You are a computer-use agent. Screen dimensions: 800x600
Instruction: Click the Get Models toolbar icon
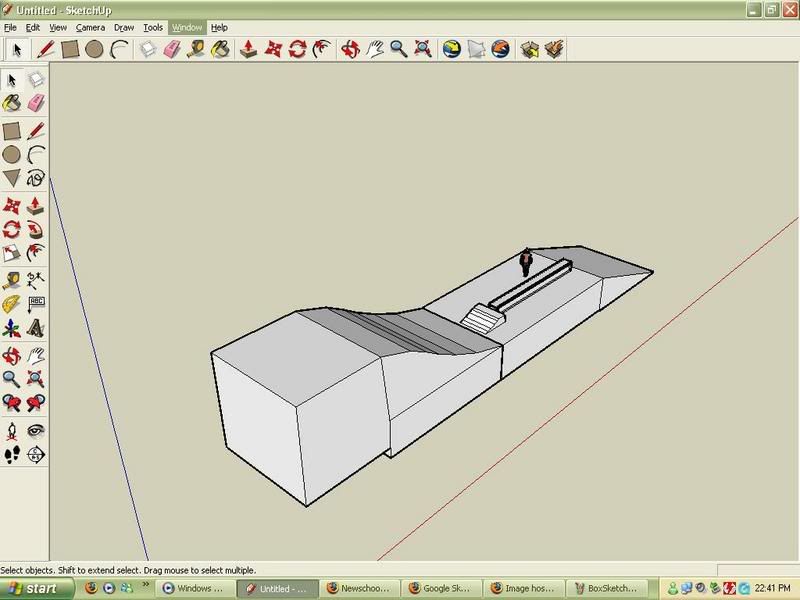529,48
